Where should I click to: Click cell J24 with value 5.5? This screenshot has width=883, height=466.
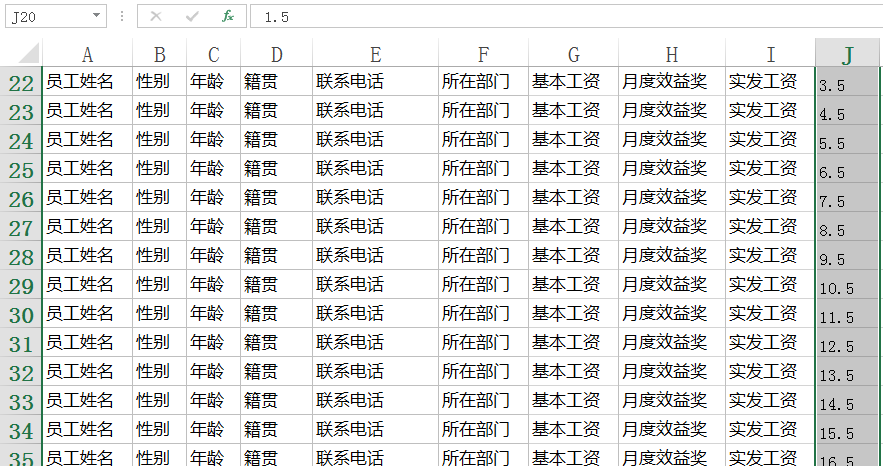coord(848,140)
